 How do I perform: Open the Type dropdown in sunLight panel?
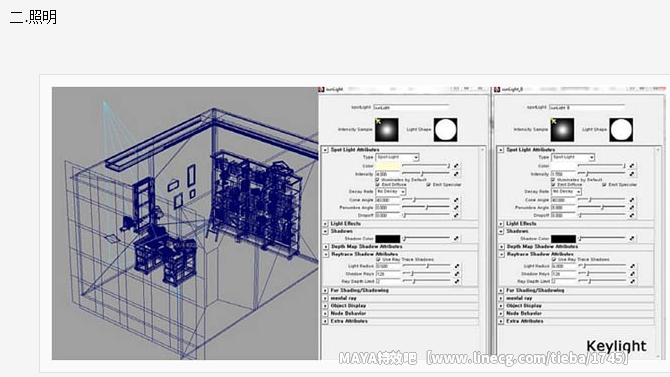click(x=397, y=157)
